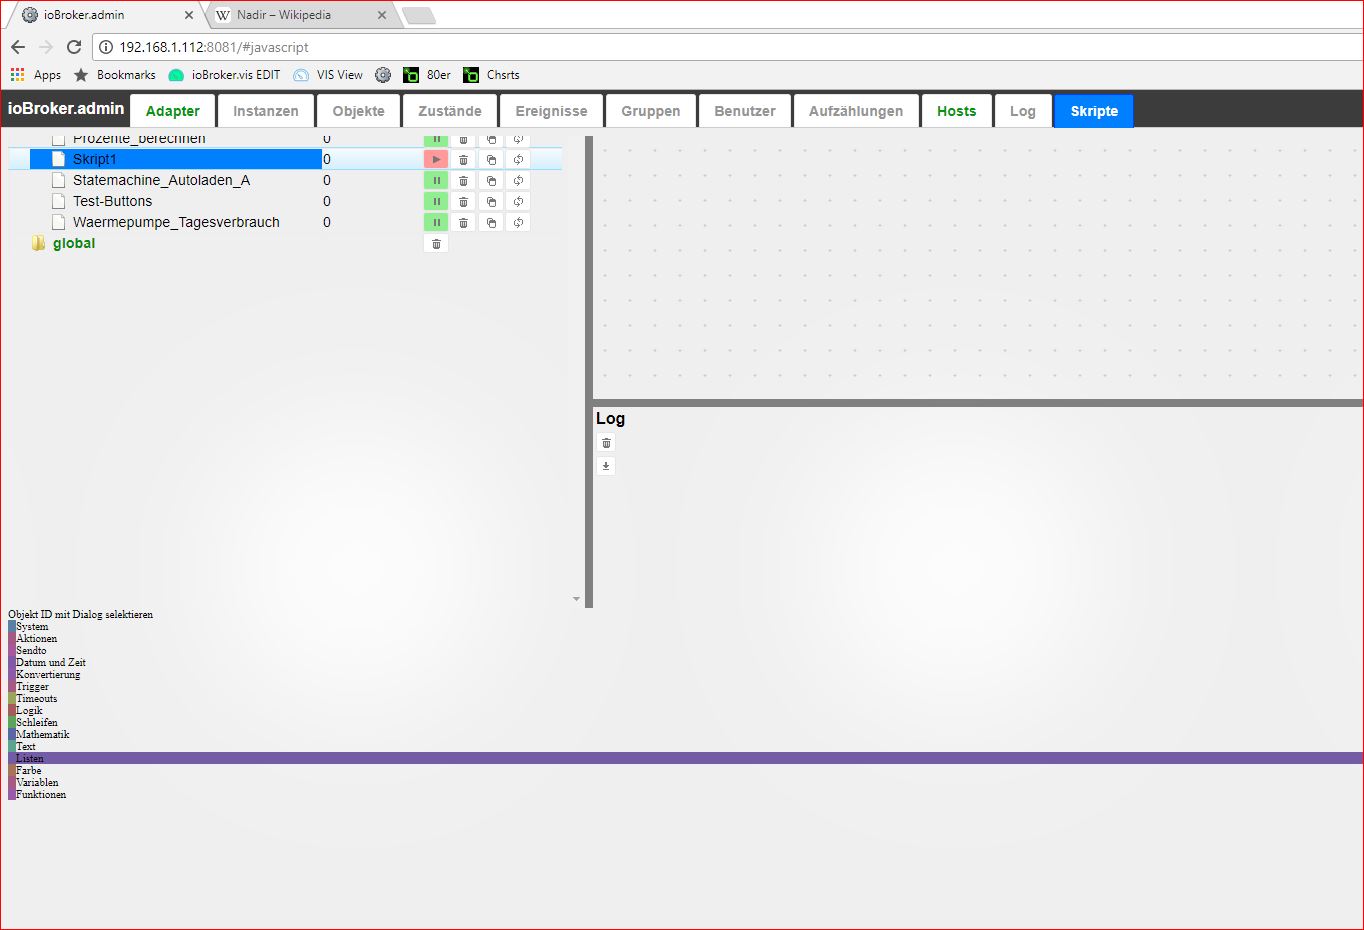Clear the Log panel with trash icon
The image size is (1364, 930).
pyautogui.click(x=606, y=443)
